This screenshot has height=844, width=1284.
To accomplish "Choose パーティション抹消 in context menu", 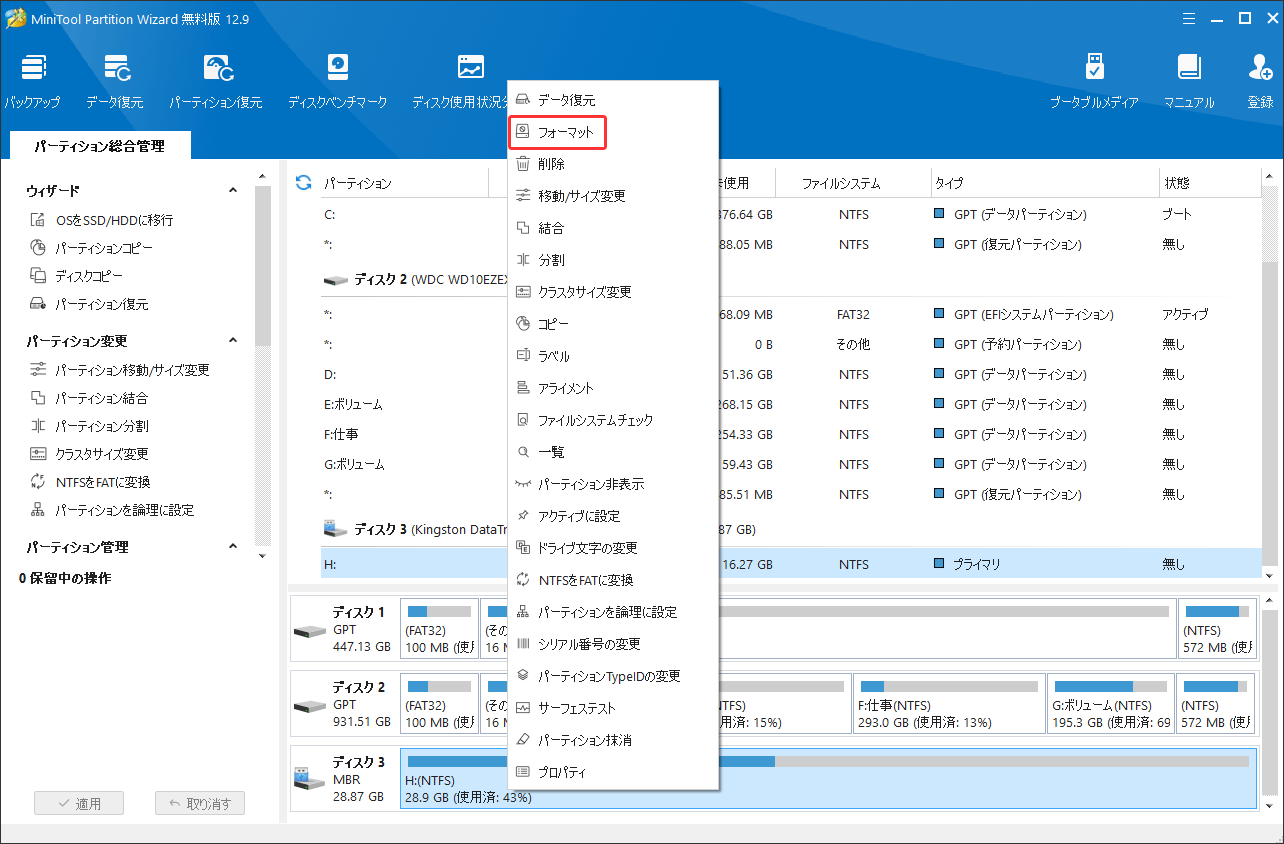I will pos(612,740).
